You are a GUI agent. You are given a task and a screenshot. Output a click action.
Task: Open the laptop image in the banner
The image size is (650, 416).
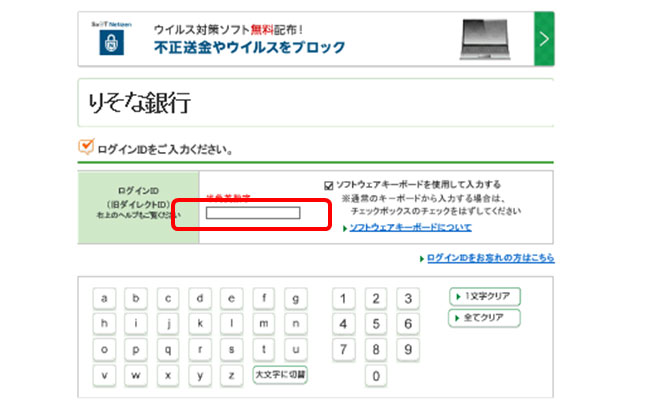pyautogui.click(x=485, y=39)
